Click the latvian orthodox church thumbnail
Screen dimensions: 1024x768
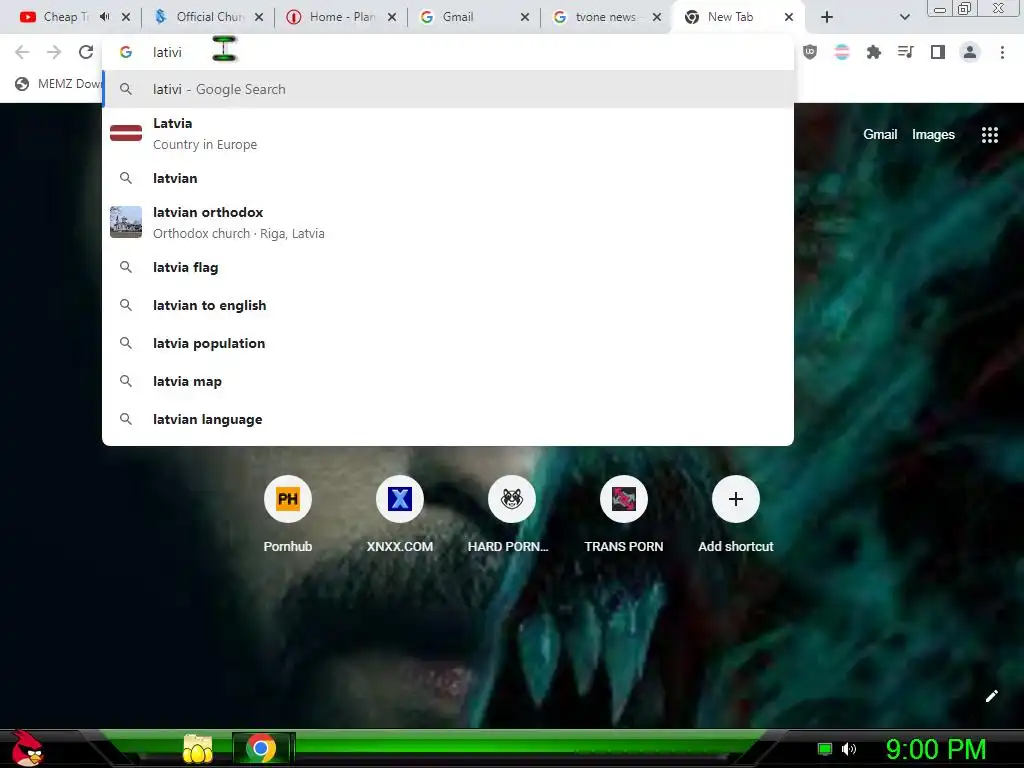click(126, 222)
